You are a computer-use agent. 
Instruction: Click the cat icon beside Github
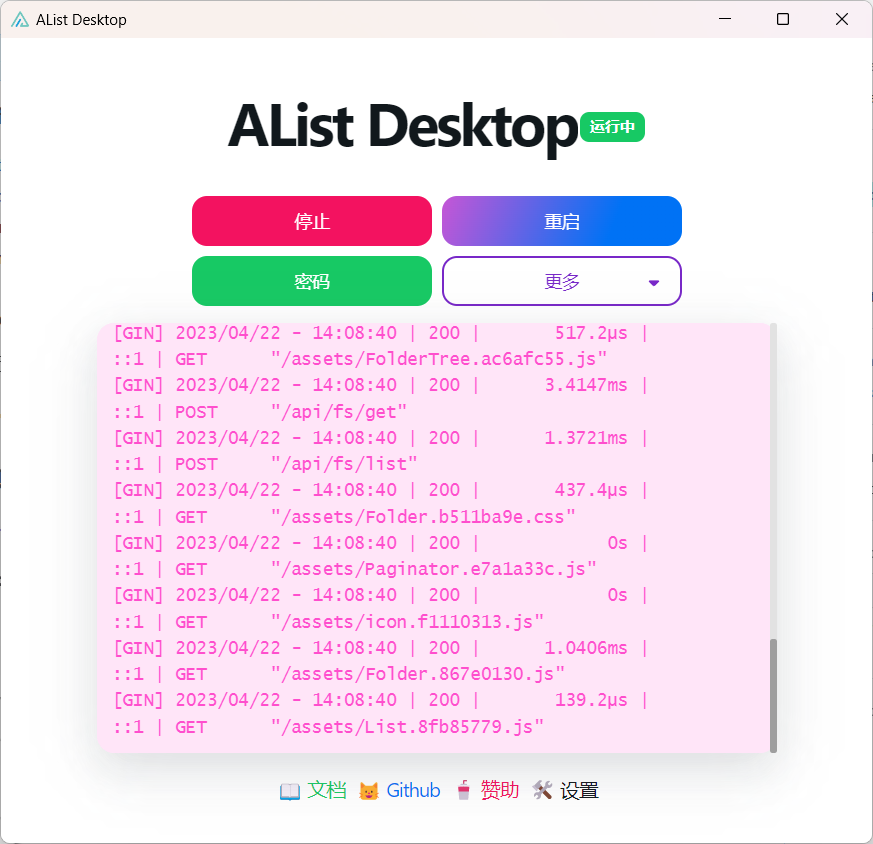(x=369, y=791)
